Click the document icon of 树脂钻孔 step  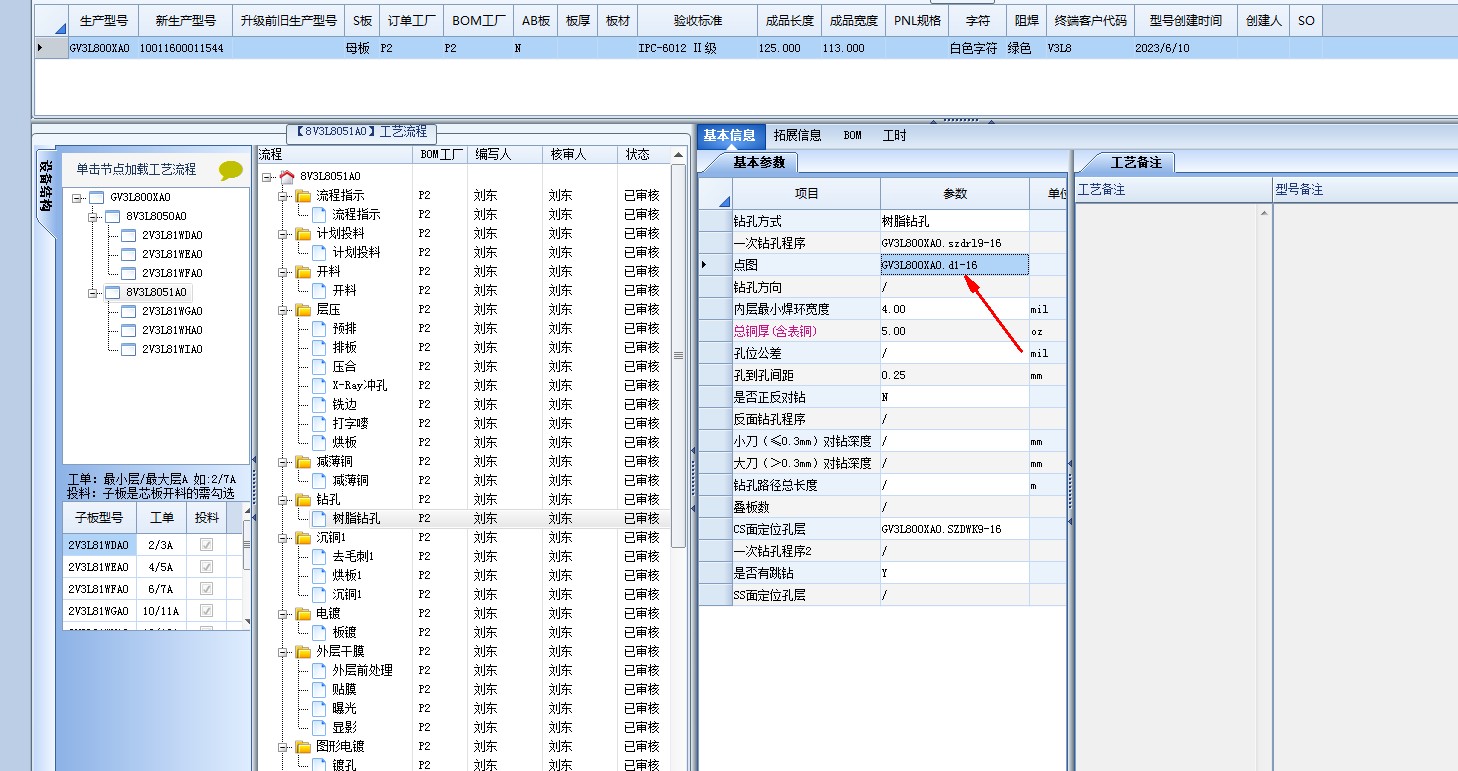click(x=320, y=519)
